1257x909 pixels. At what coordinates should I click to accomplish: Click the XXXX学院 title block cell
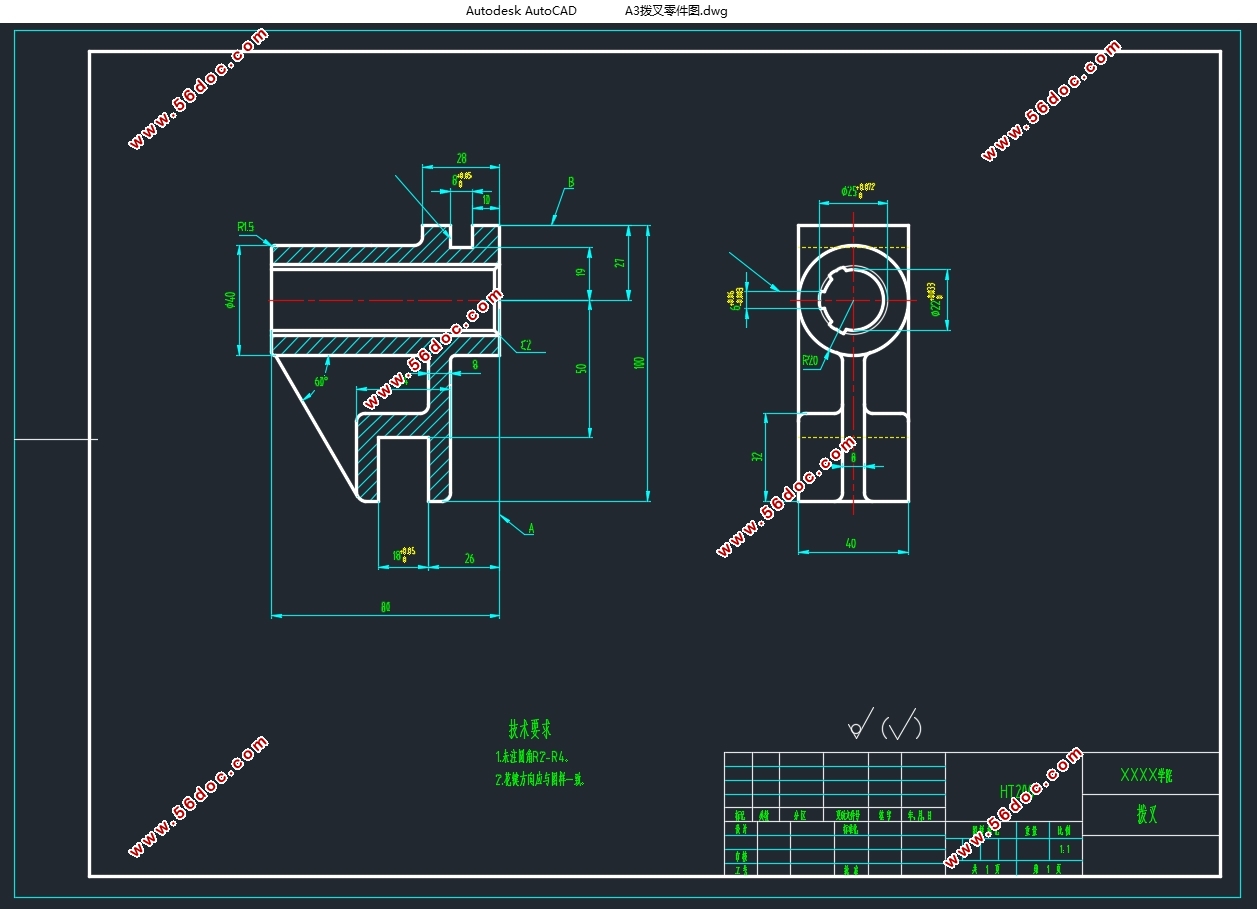(x=1151, y=773)
